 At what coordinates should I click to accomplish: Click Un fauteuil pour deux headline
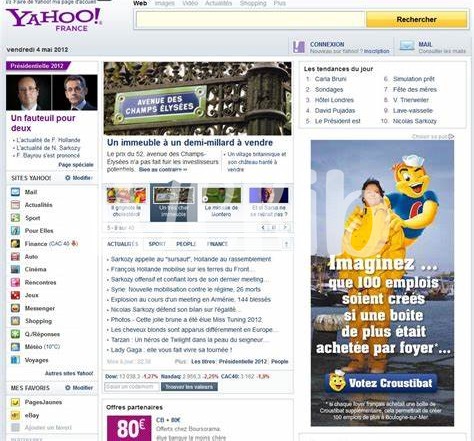(43, 123)
